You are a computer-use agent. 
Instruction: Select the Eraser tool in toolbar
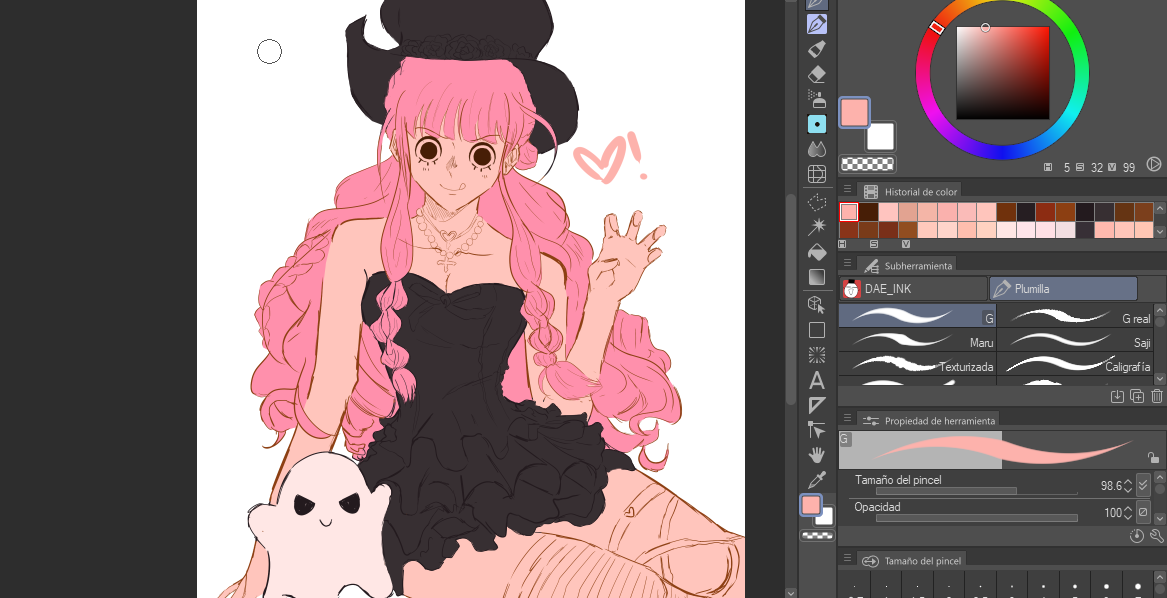[x=816, y=74]
